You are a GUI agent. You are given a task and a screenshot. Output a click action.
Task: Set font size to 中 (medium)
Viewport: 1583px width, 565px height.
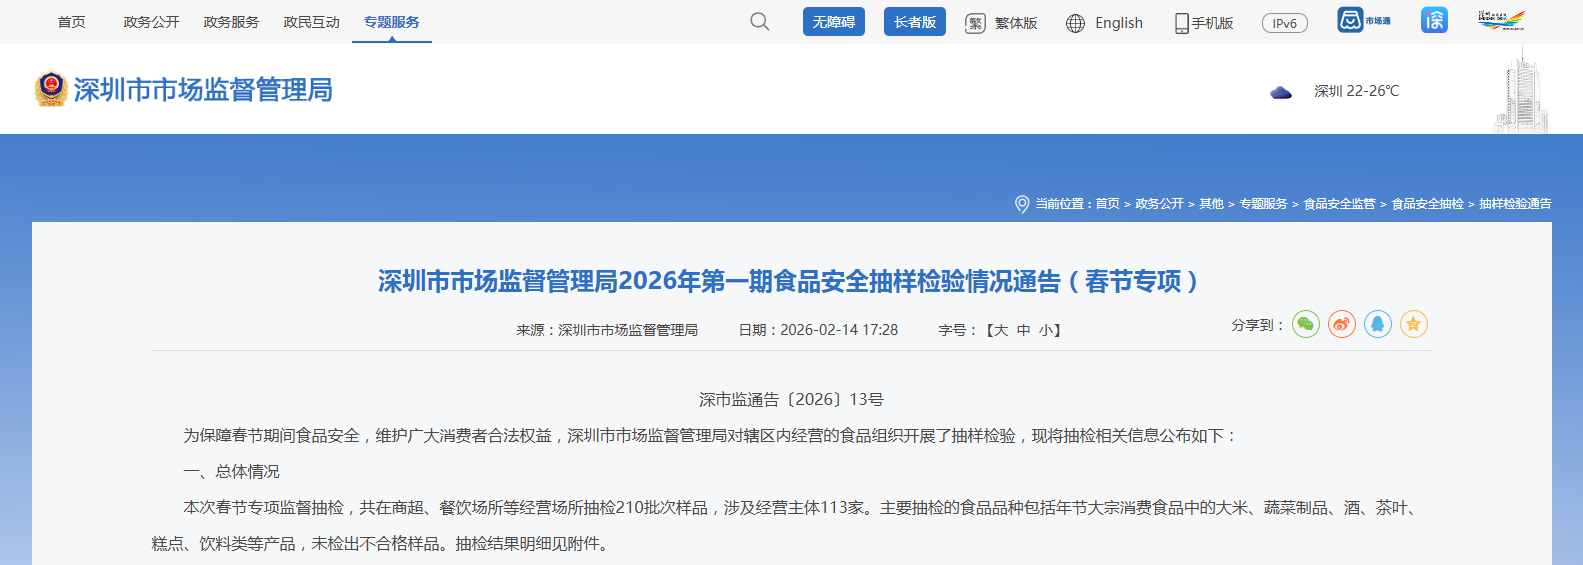(1023, 330)
